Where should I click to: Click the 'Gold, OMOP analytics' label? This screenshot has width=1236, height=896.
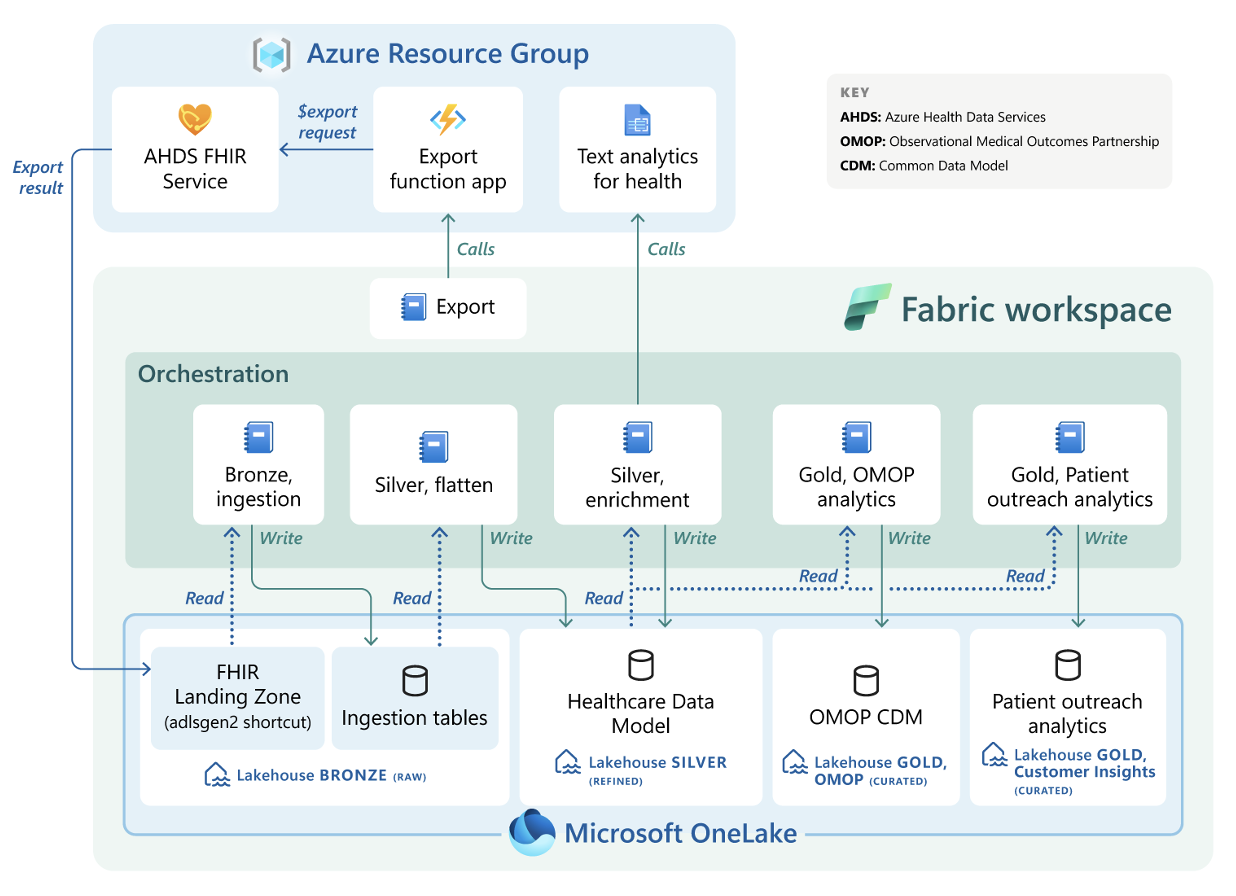856,487
